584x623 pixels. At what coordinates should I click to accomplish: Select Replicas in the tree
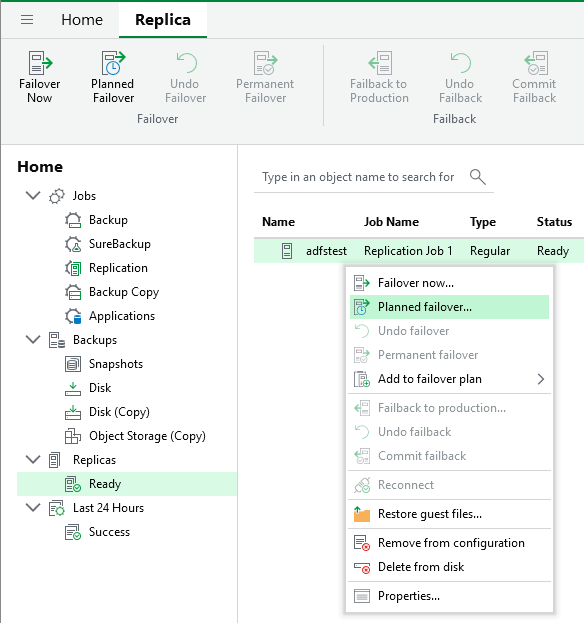coord(94,460)
